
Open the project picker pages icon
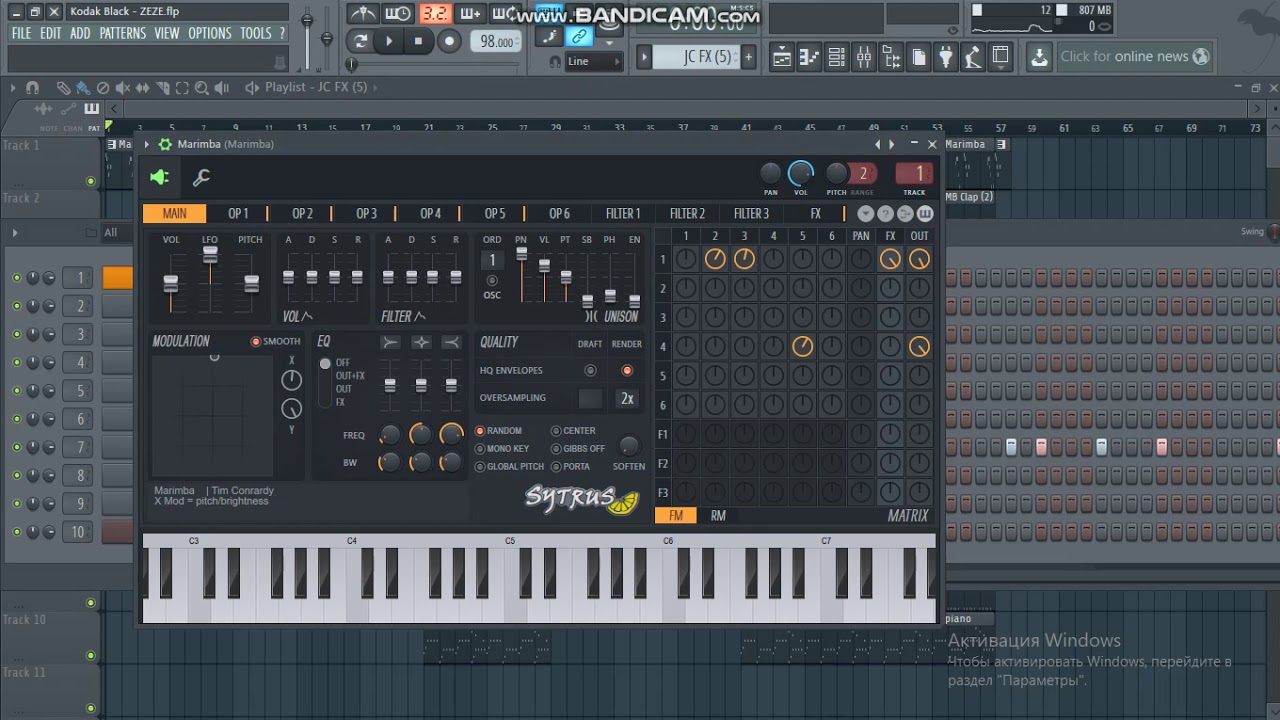coord(918,57)
